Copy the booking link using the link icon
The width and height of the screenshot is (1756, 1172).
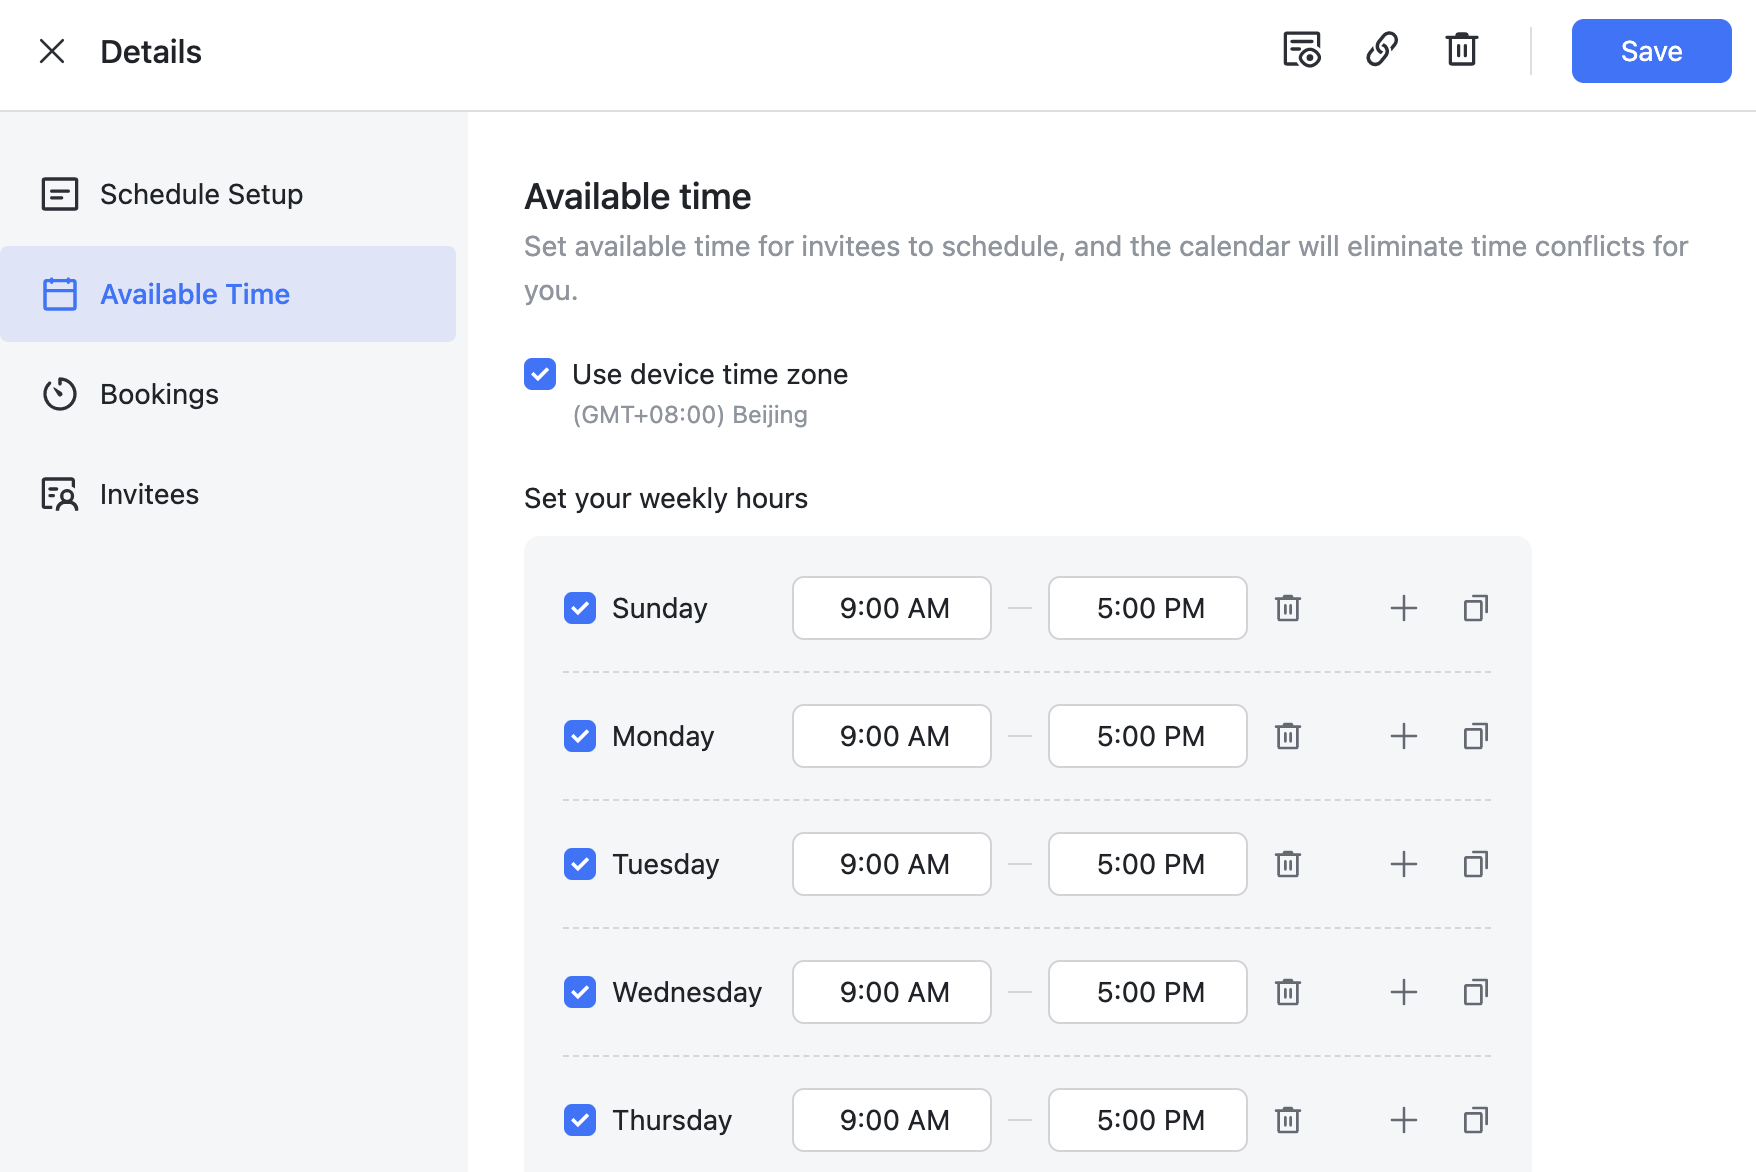point(1382,49)
